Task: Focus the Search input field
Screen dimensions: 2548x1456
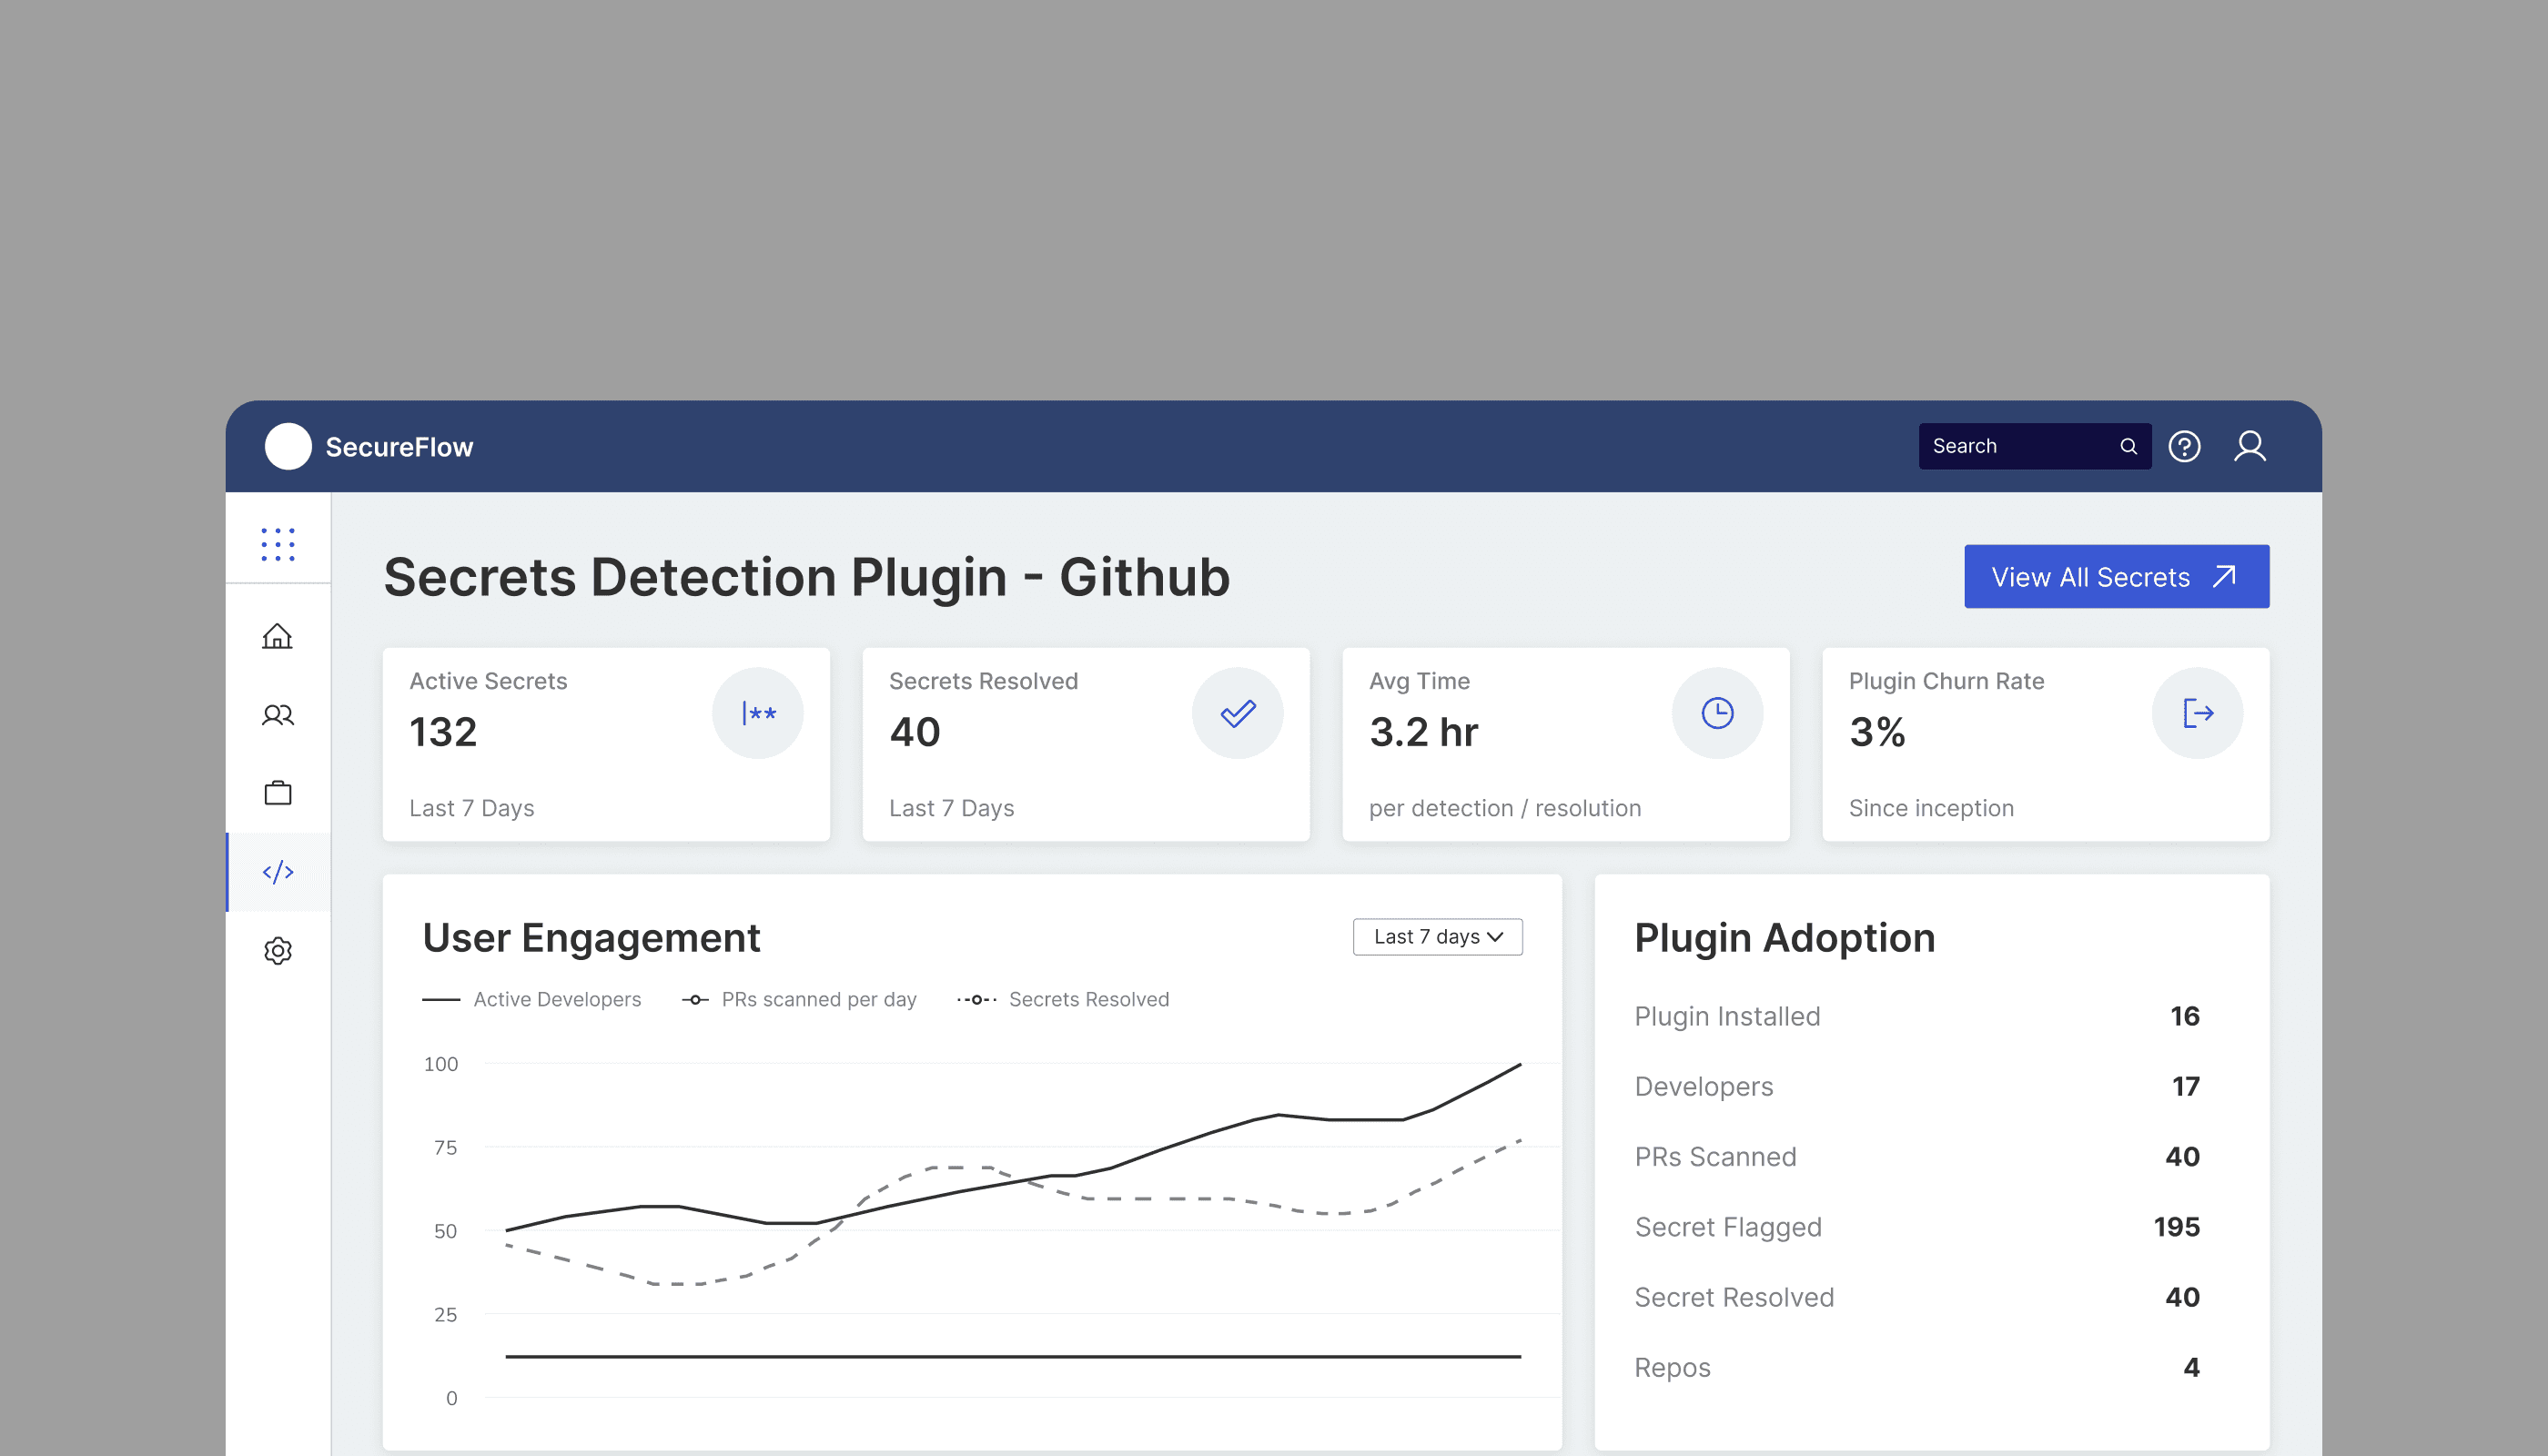Action: tap(2015, 446)
